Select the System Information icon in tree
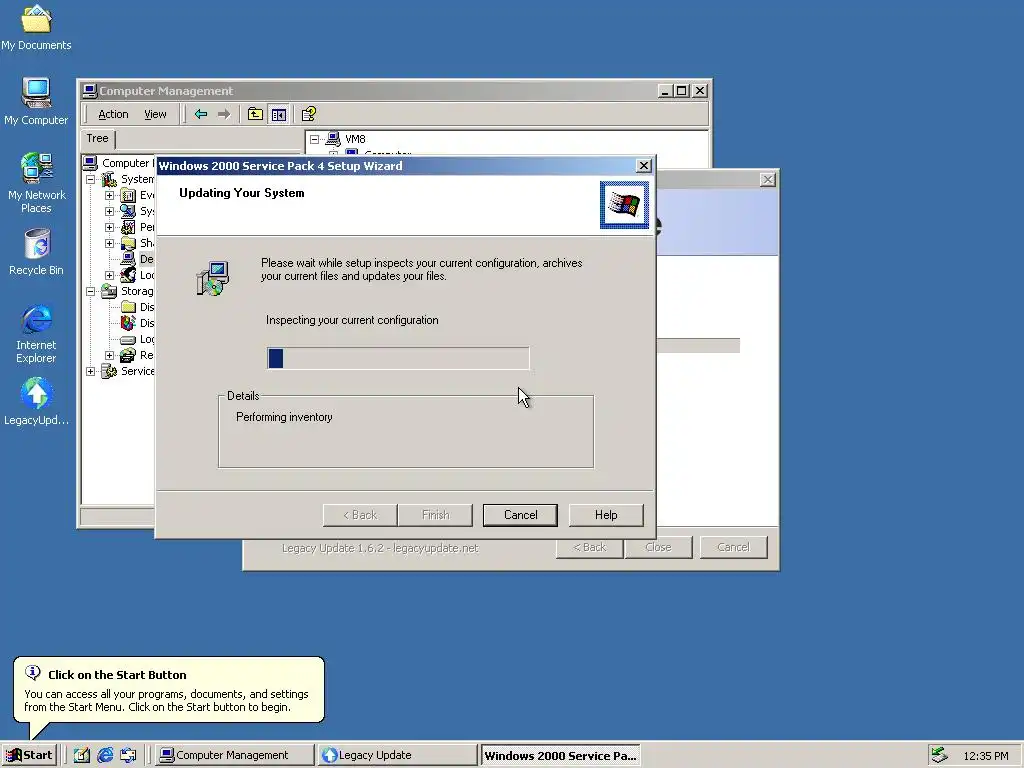1024x768 pixels. click(129, 211)
